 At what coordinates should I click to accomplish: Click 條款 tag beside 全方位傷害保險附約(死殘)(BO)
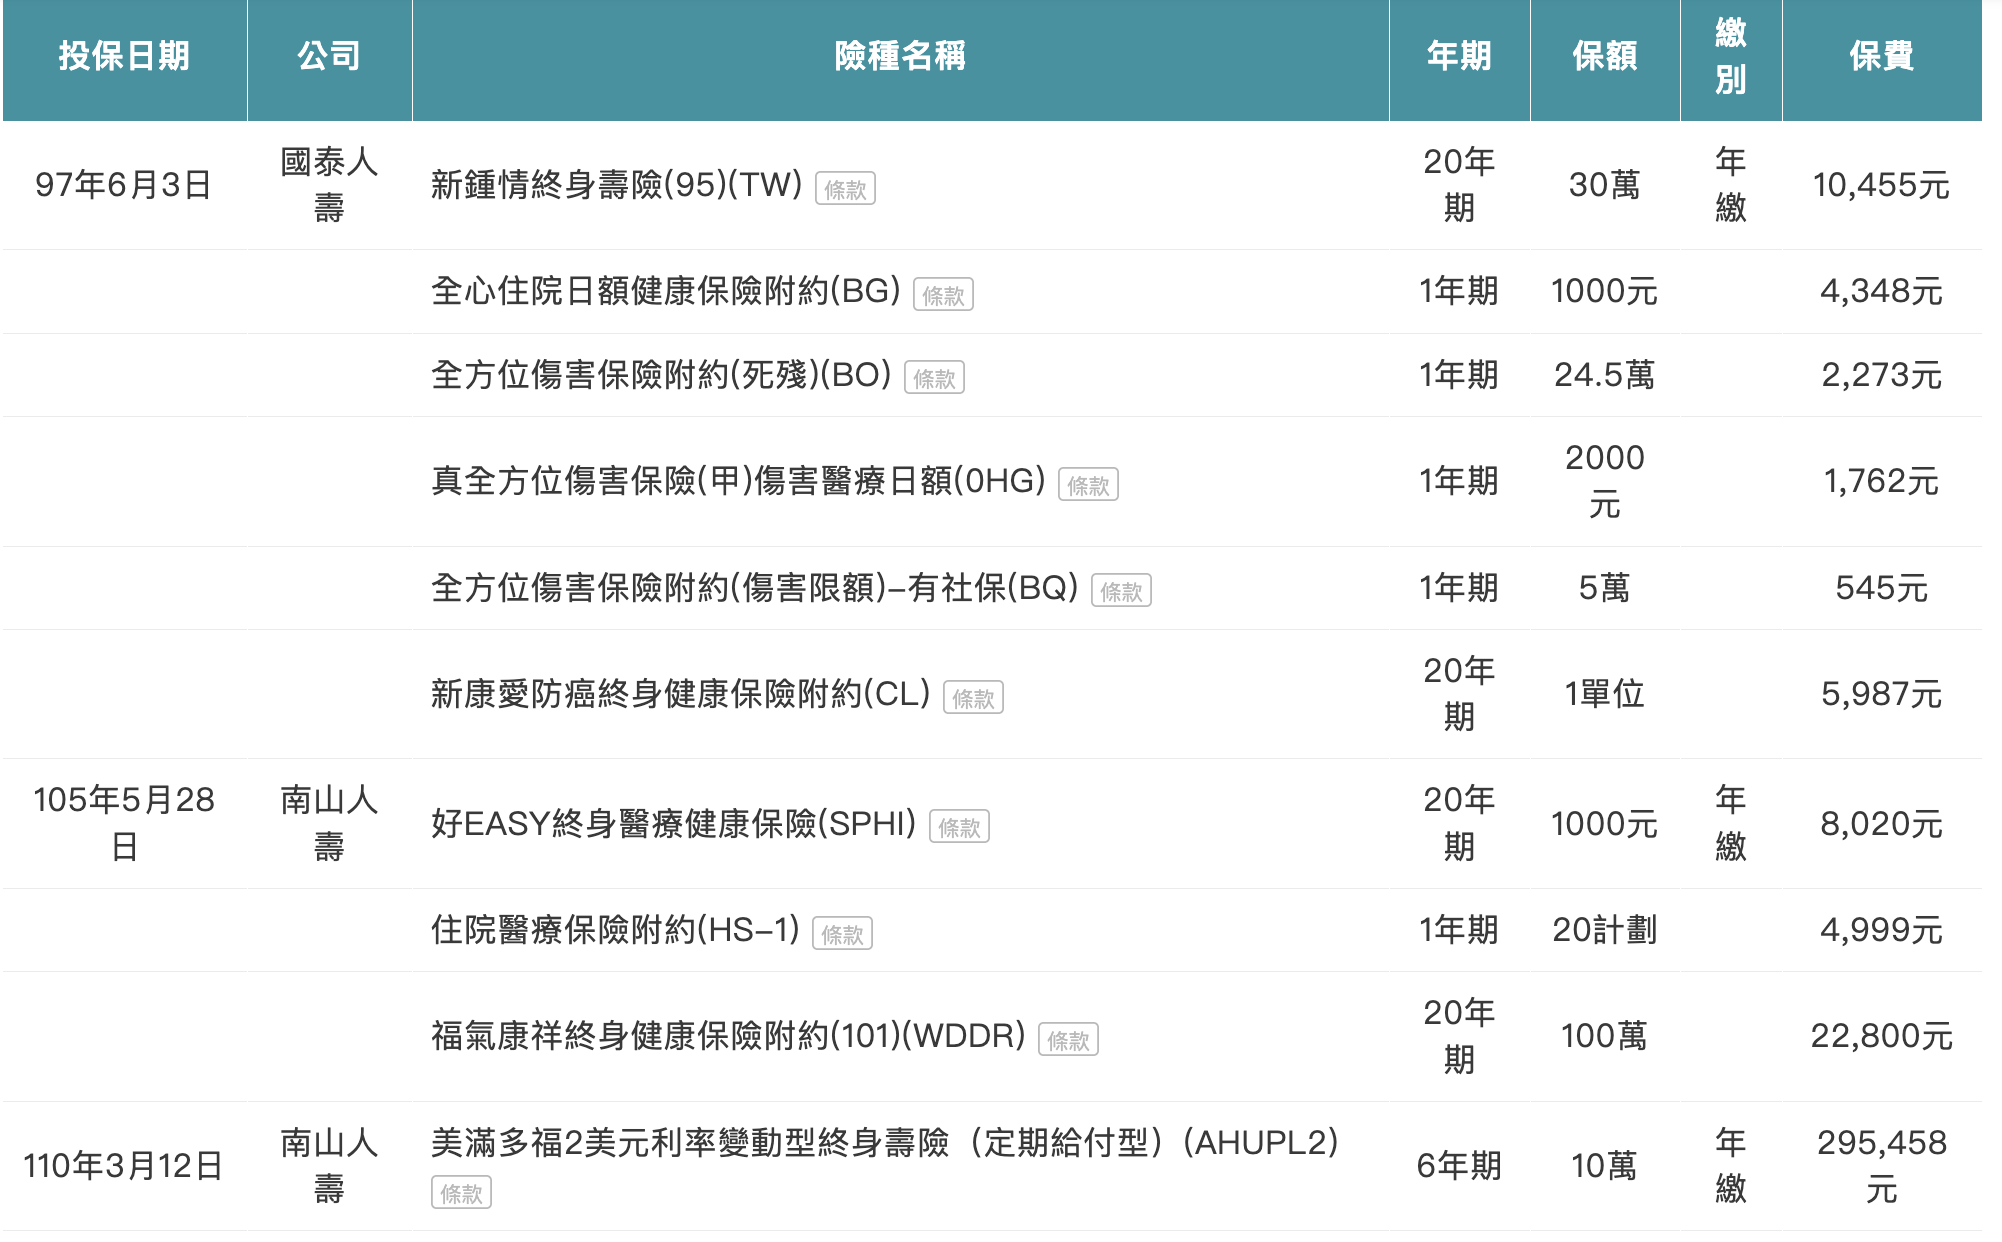click(934, 378)
